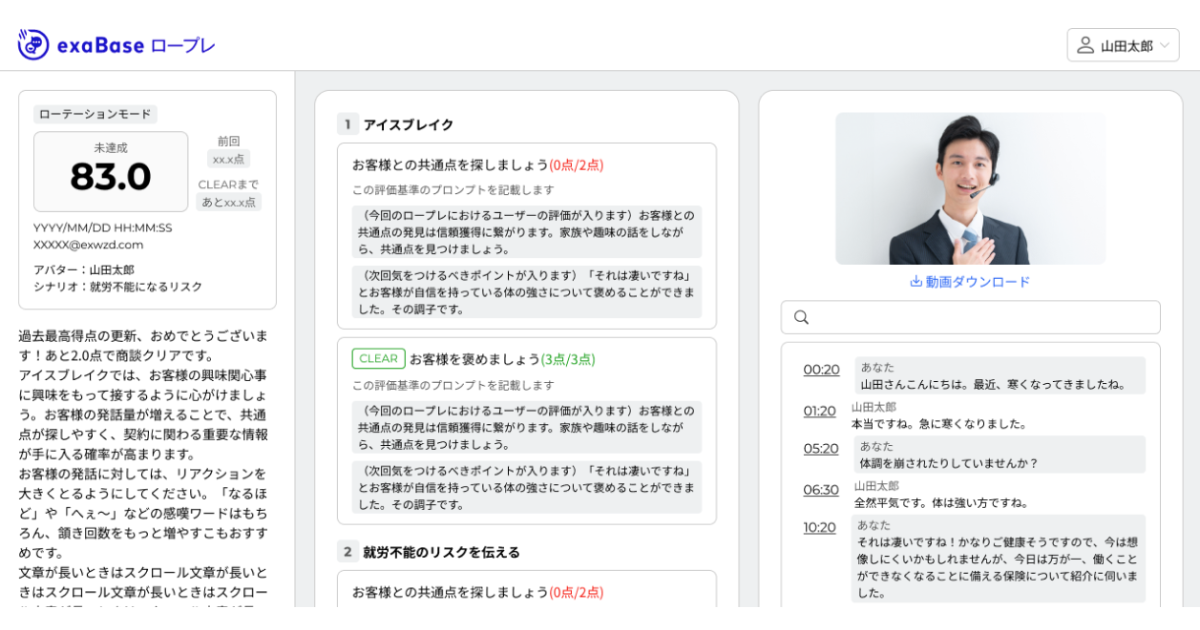Jump to timestamp 06:30 in transcript
The height and width of the screenshot is (630, 1200).
pos(821,490)
